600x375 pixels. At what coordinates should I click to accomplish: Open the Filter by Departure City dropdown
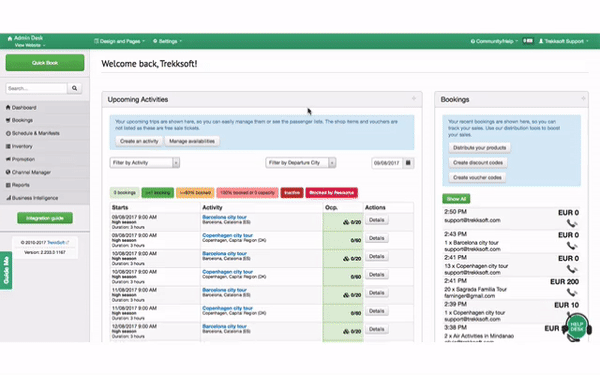pyautogui.click(x=301, y=163)
